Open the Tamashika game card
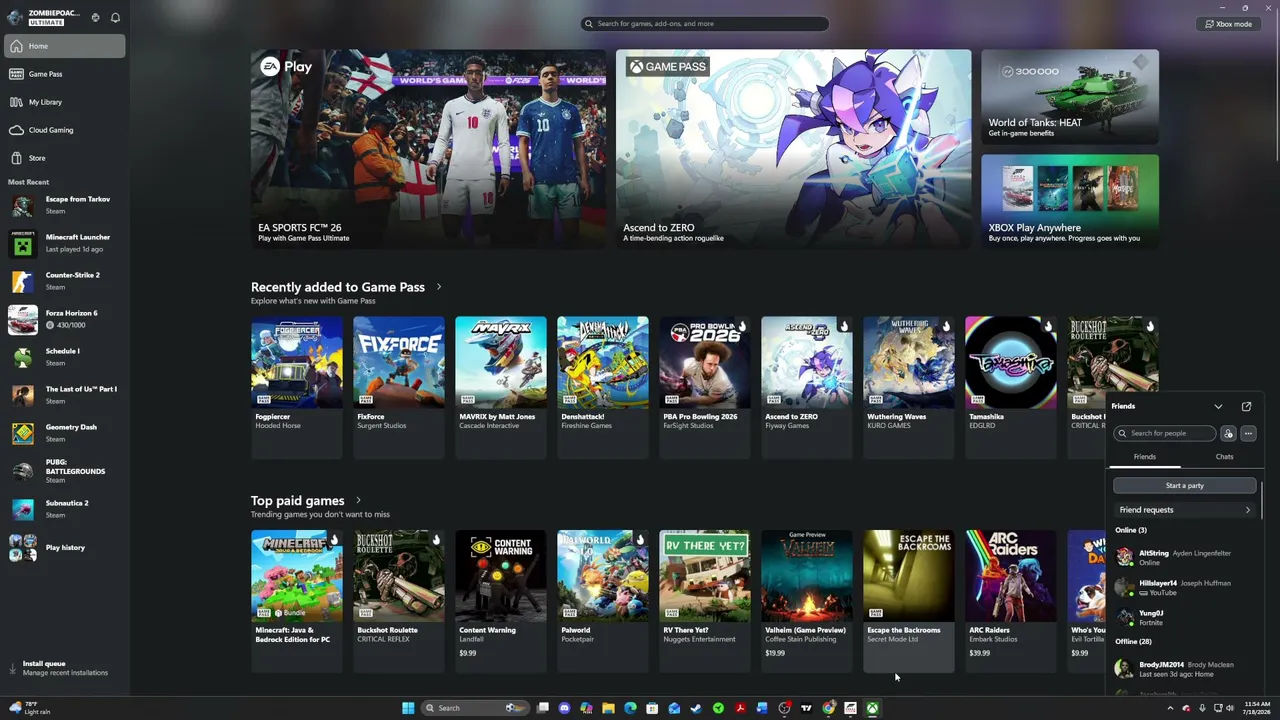The width and height of the screenshot is (1280, 720). (1011, 387)
